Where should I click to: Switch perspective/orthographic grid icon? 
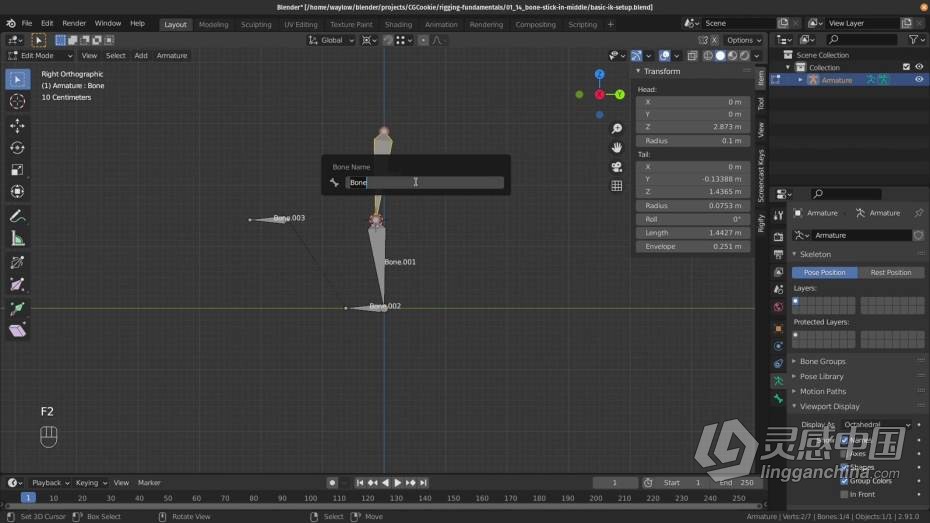point(617,186)
